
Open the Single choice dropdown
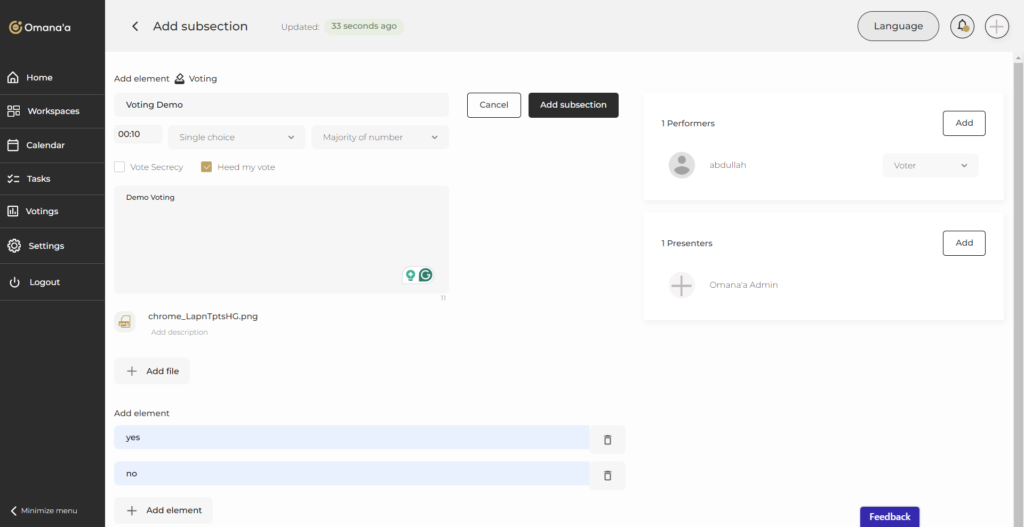[236, 137]
